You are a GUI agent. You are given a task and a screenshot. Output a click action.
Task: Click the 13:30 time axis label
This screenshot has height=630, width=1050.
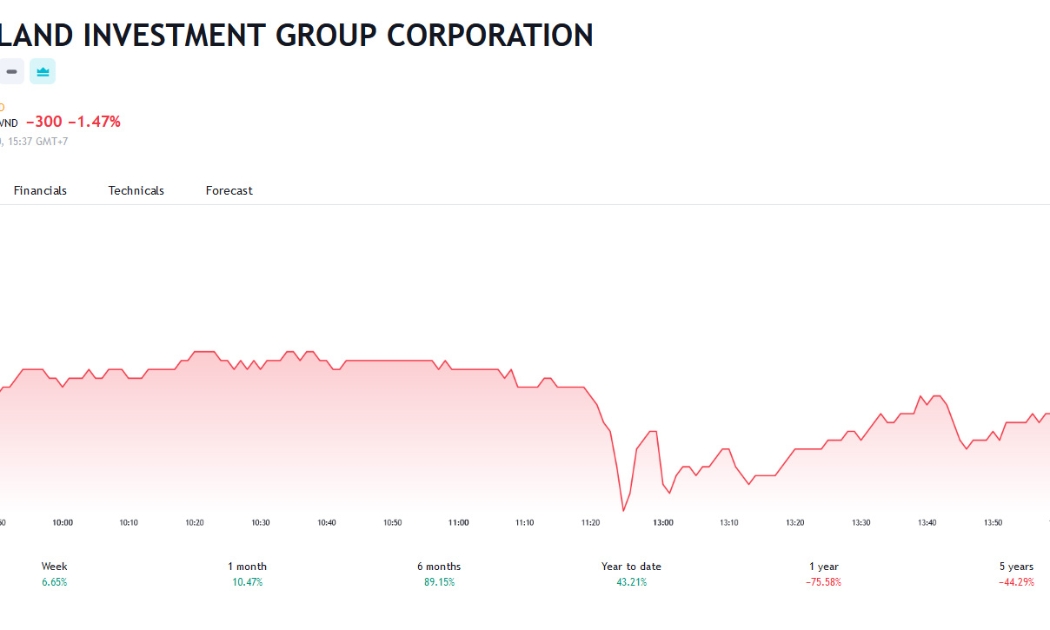861,523
